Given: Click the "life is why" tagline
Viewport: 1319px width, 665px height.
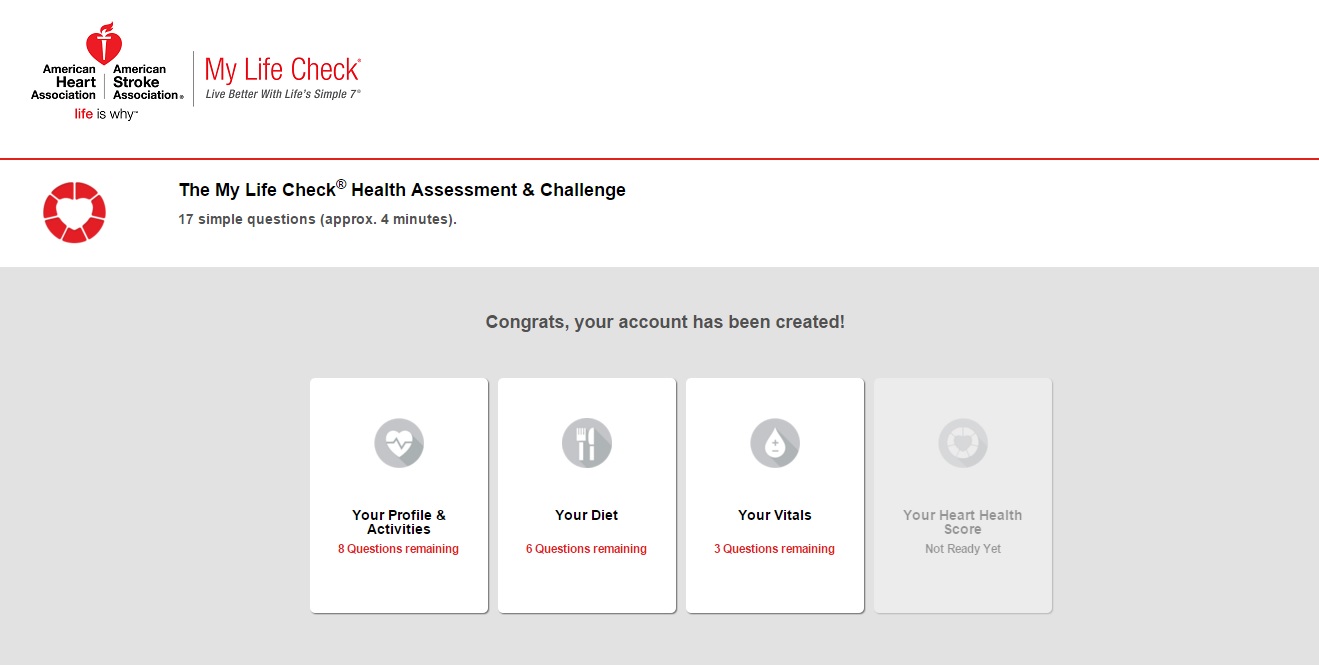Looking at the screenshot, I should click(106, 114).
